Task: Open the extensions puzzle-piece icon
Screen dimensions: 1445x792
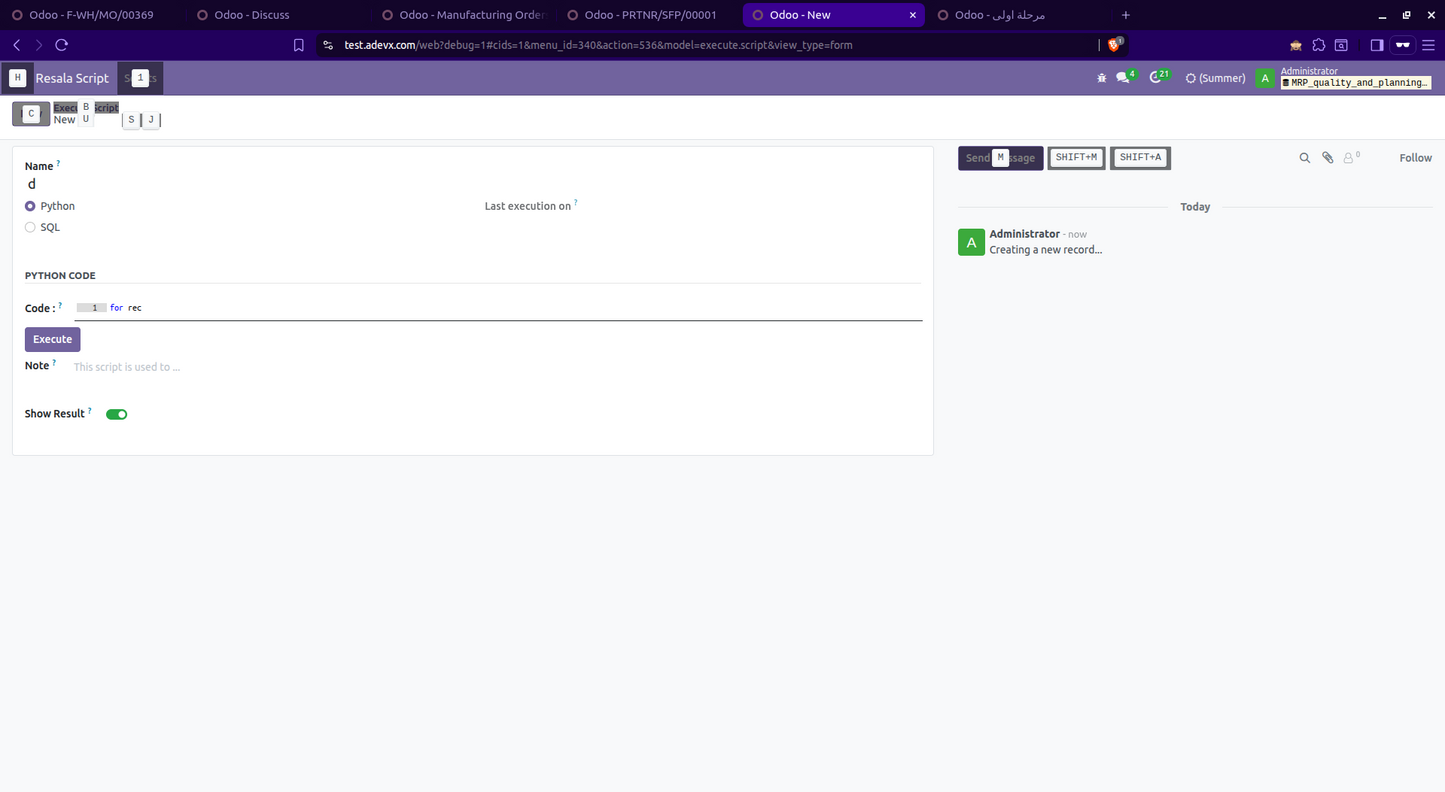Action: (1318, 45)
